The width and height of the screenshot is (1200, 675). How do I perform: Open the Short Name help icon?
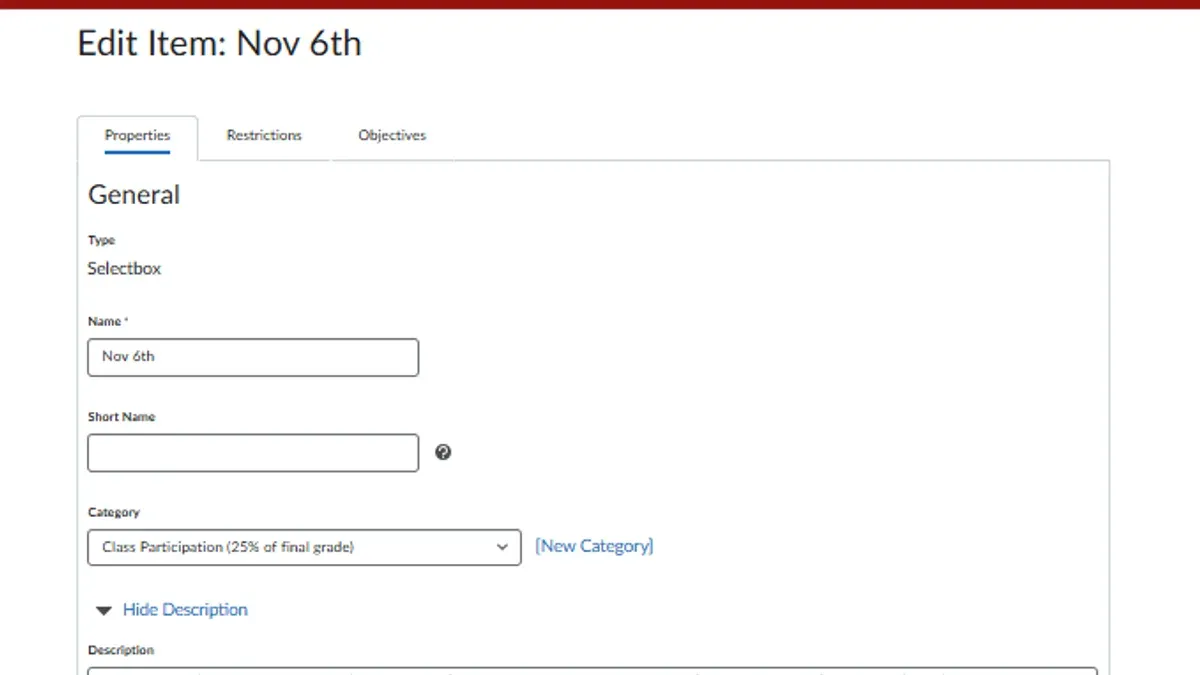click(443, 452)
